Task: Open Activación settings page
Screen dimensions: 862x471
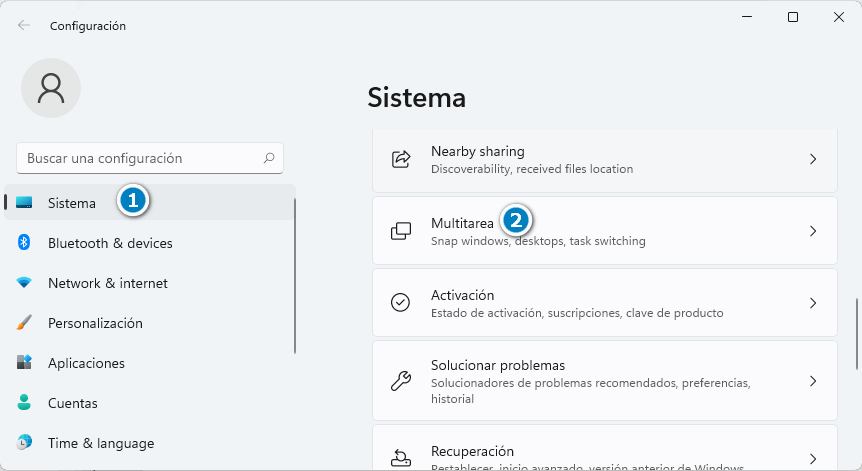Action: pyautogui.click(x=605, y=303)
